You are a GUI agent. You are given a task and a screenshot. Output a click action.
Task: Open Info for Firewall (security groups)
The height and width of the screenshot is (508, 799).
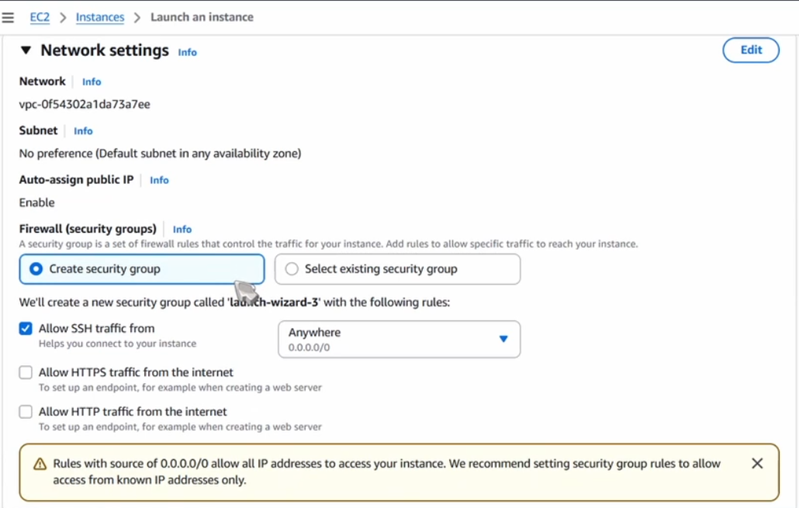coord(182,229)
